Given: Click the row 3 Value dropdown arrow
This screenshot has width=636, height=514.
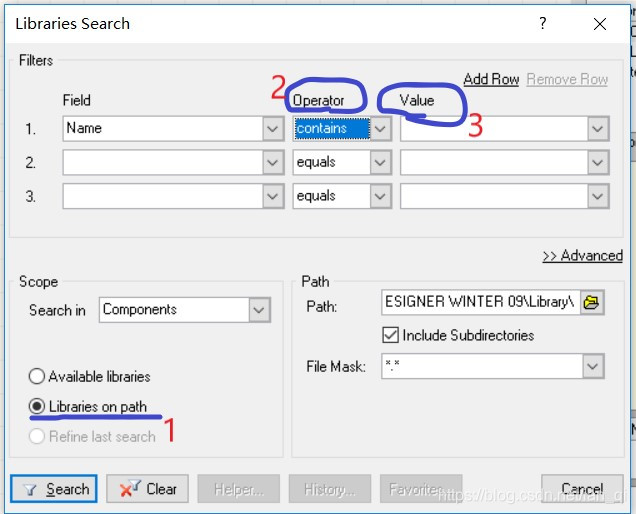Looking at the screenshot, I should [598, 197].
